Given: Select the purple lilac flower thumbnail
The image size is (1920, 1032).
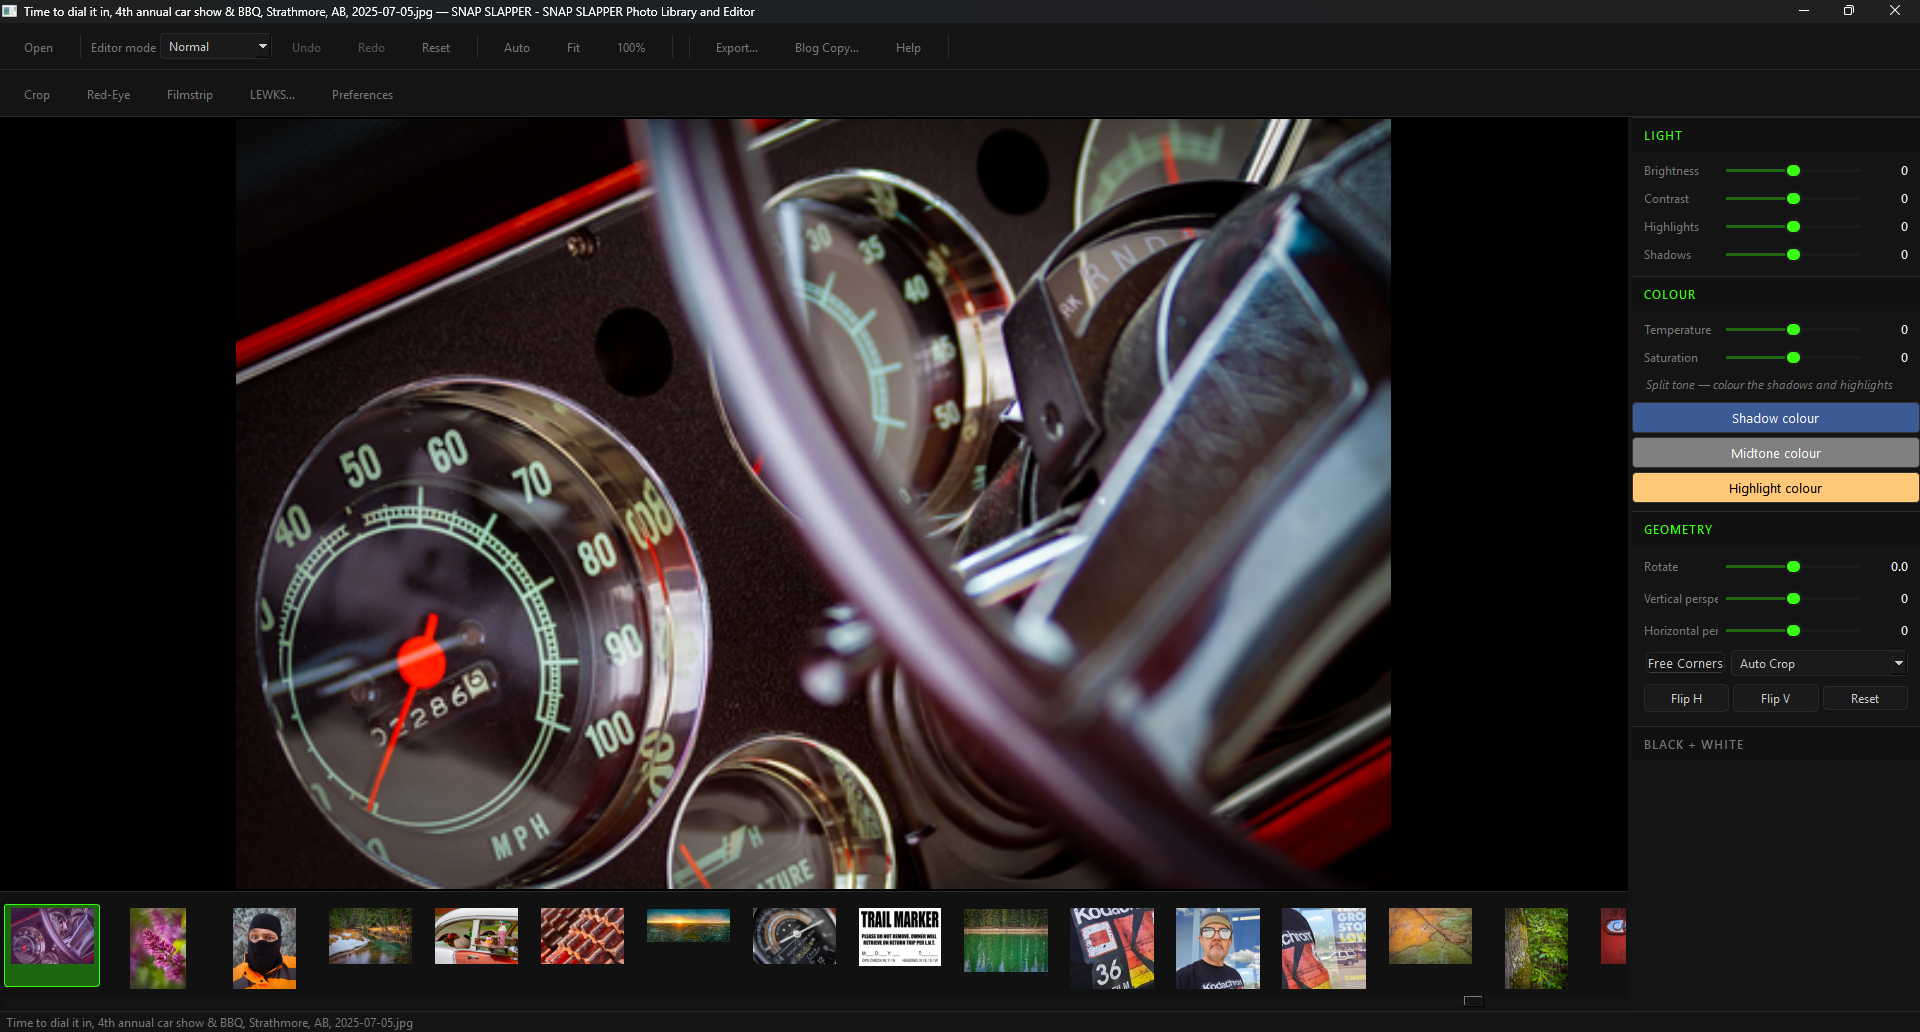Looking at the screenshot, I should 158,948.
